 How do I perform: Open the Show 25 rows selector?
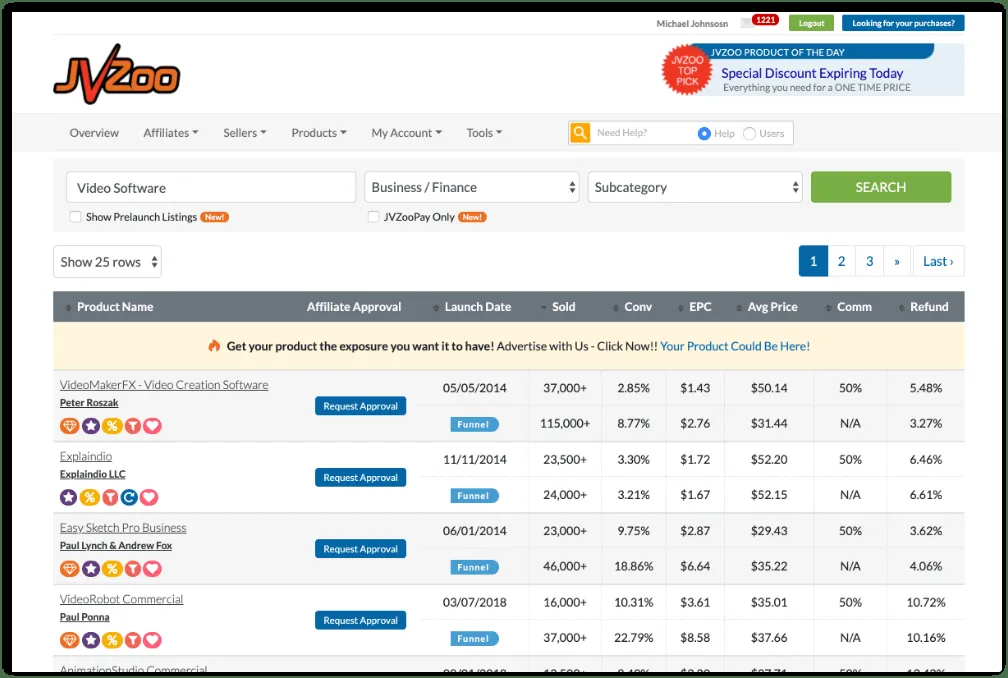click(x=107, y=262)
